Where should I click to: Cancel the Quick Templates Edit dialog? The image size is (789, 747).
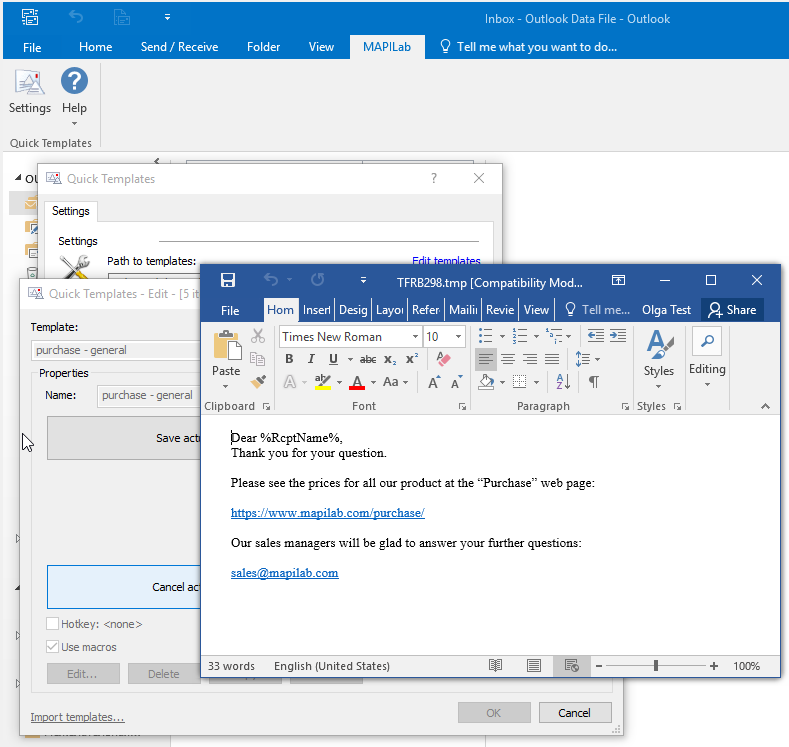click(575, 713)
